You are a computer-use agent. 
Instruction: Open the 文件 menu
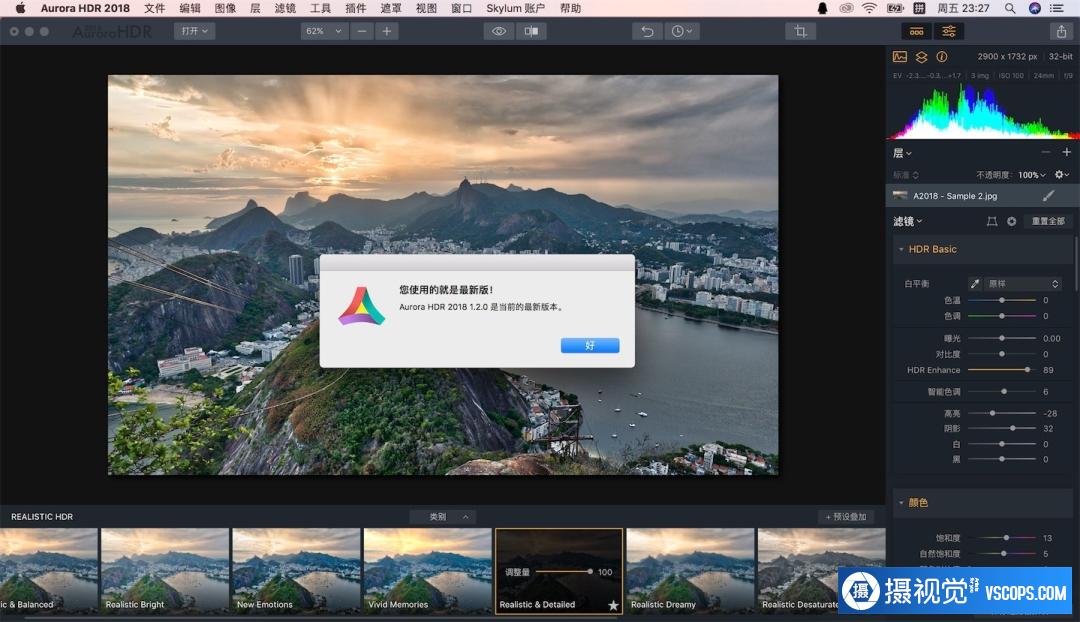(x=155, y=8)
